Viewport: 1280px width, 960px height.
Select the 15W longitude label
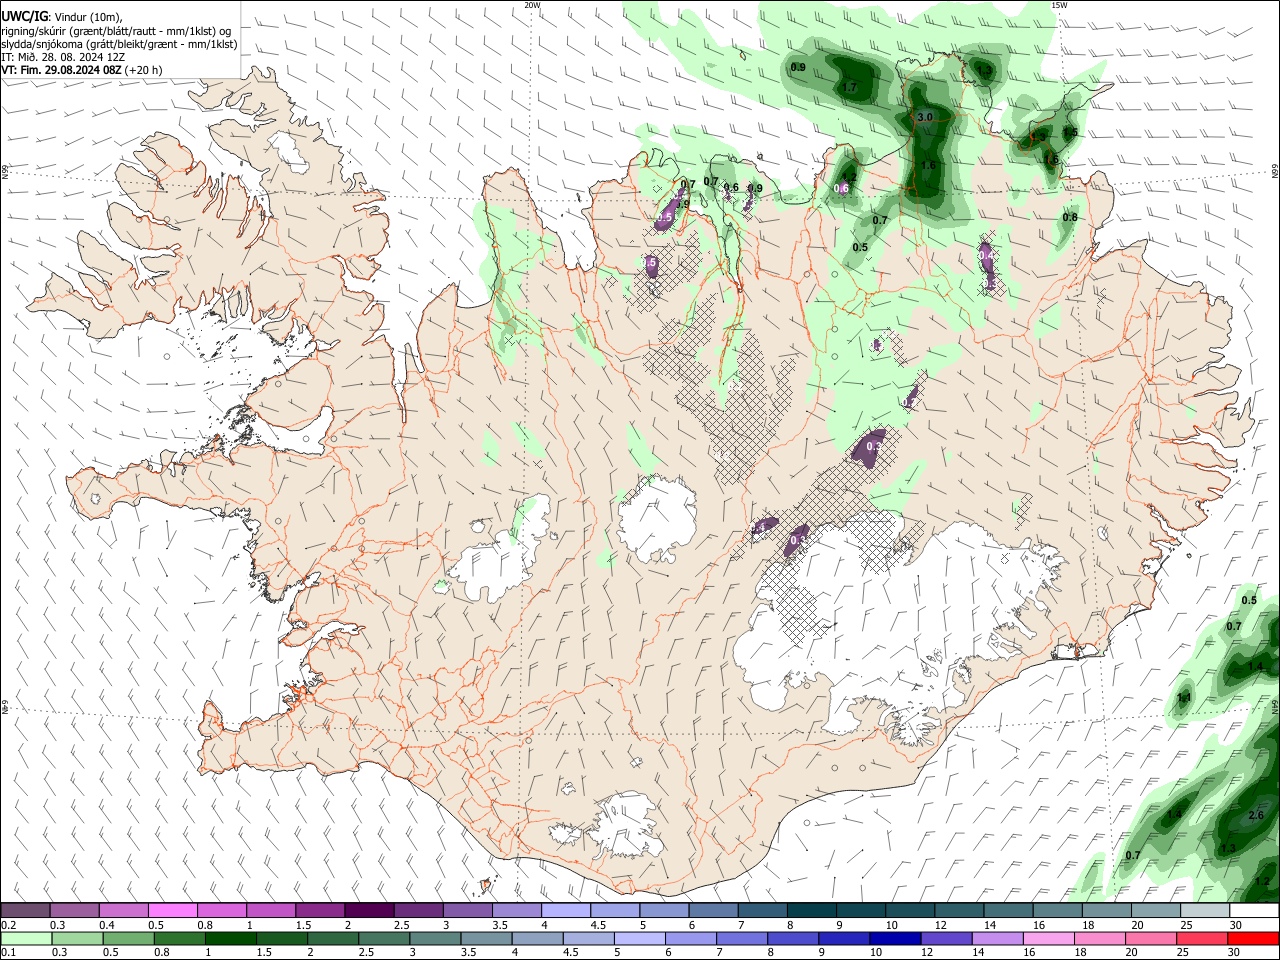tap(1060, 5)
